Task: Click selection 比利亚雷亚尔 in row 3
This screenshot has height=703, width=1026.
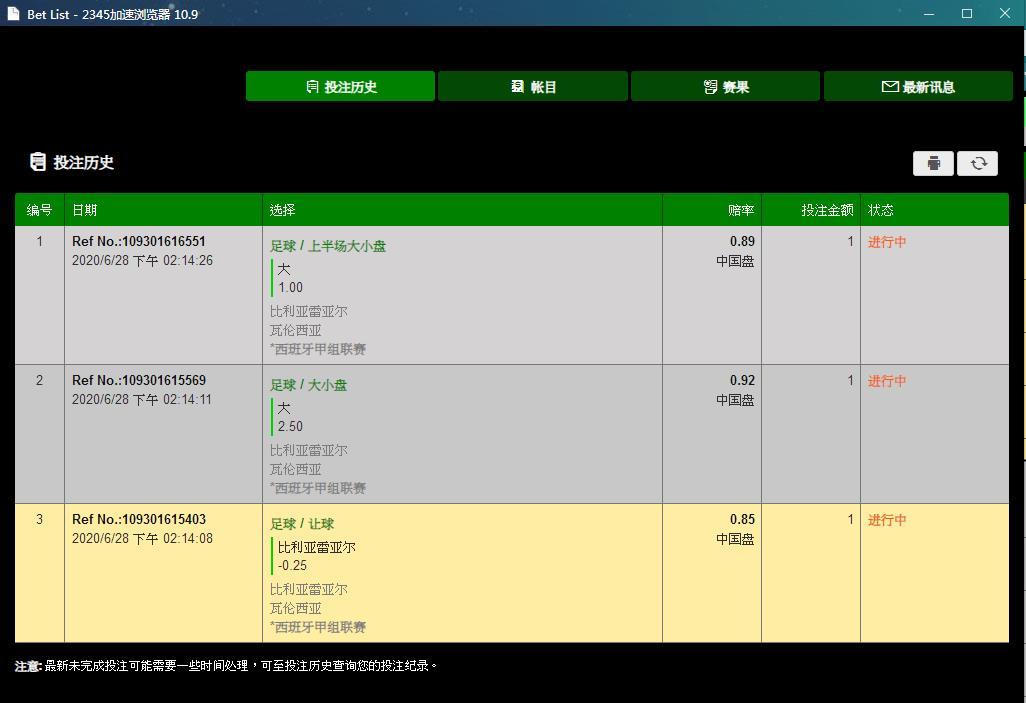Action: [316, 547]
